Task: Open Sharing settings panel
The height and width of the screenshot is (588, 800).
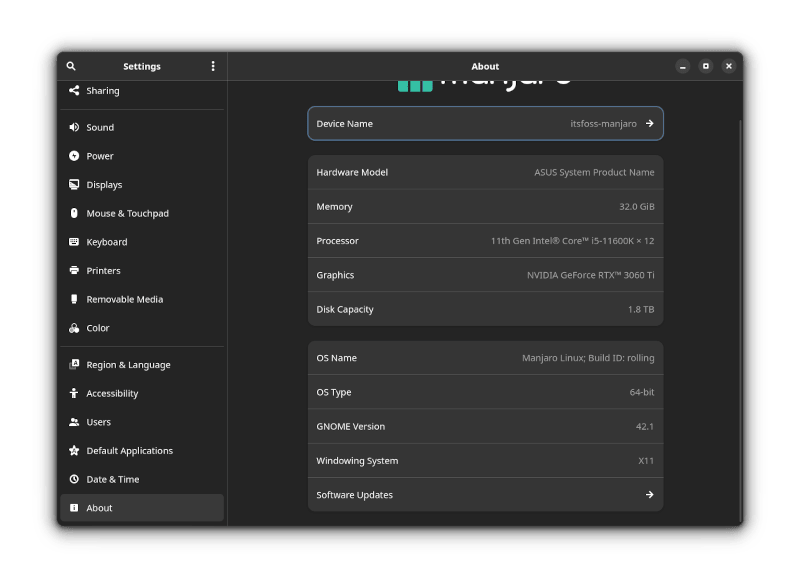Action: 102,91
